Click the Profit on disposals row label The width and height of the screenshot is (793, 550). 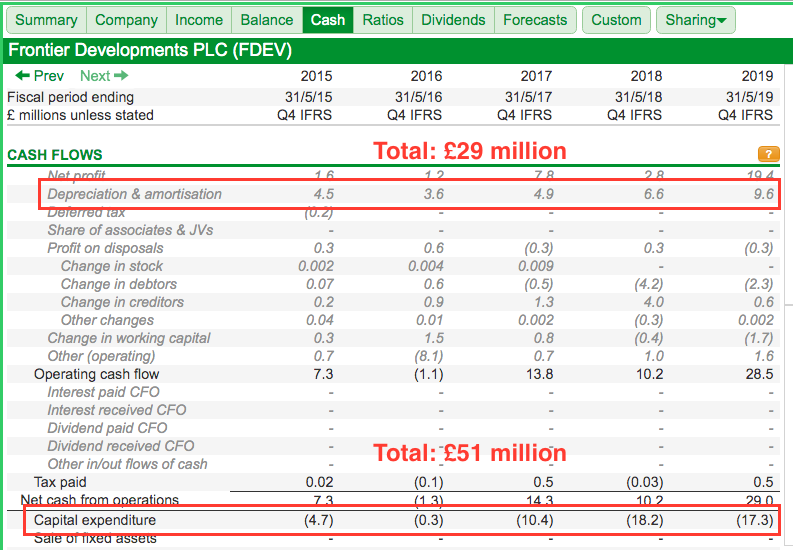[x=105, y=248]
